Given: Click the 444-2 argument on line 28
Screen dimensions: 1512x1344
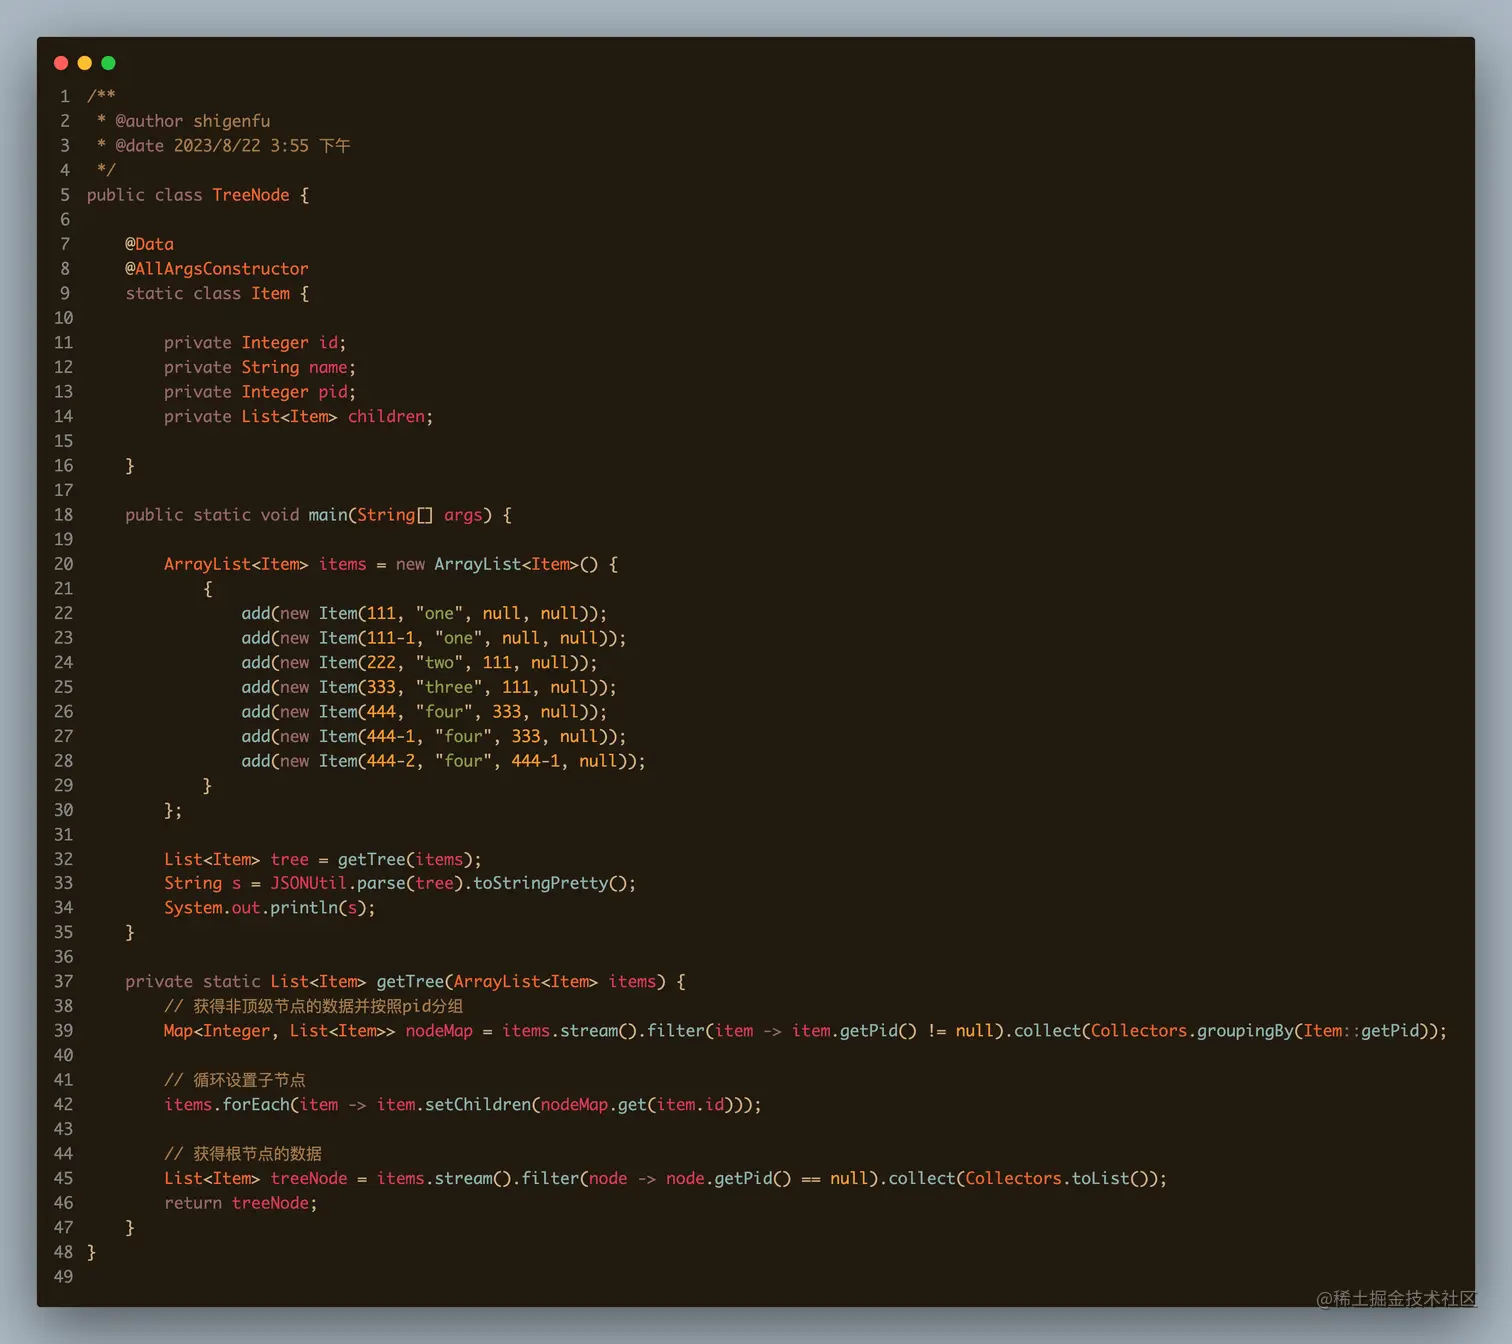Looking at the screenshot, I should (x=391, y=761).
